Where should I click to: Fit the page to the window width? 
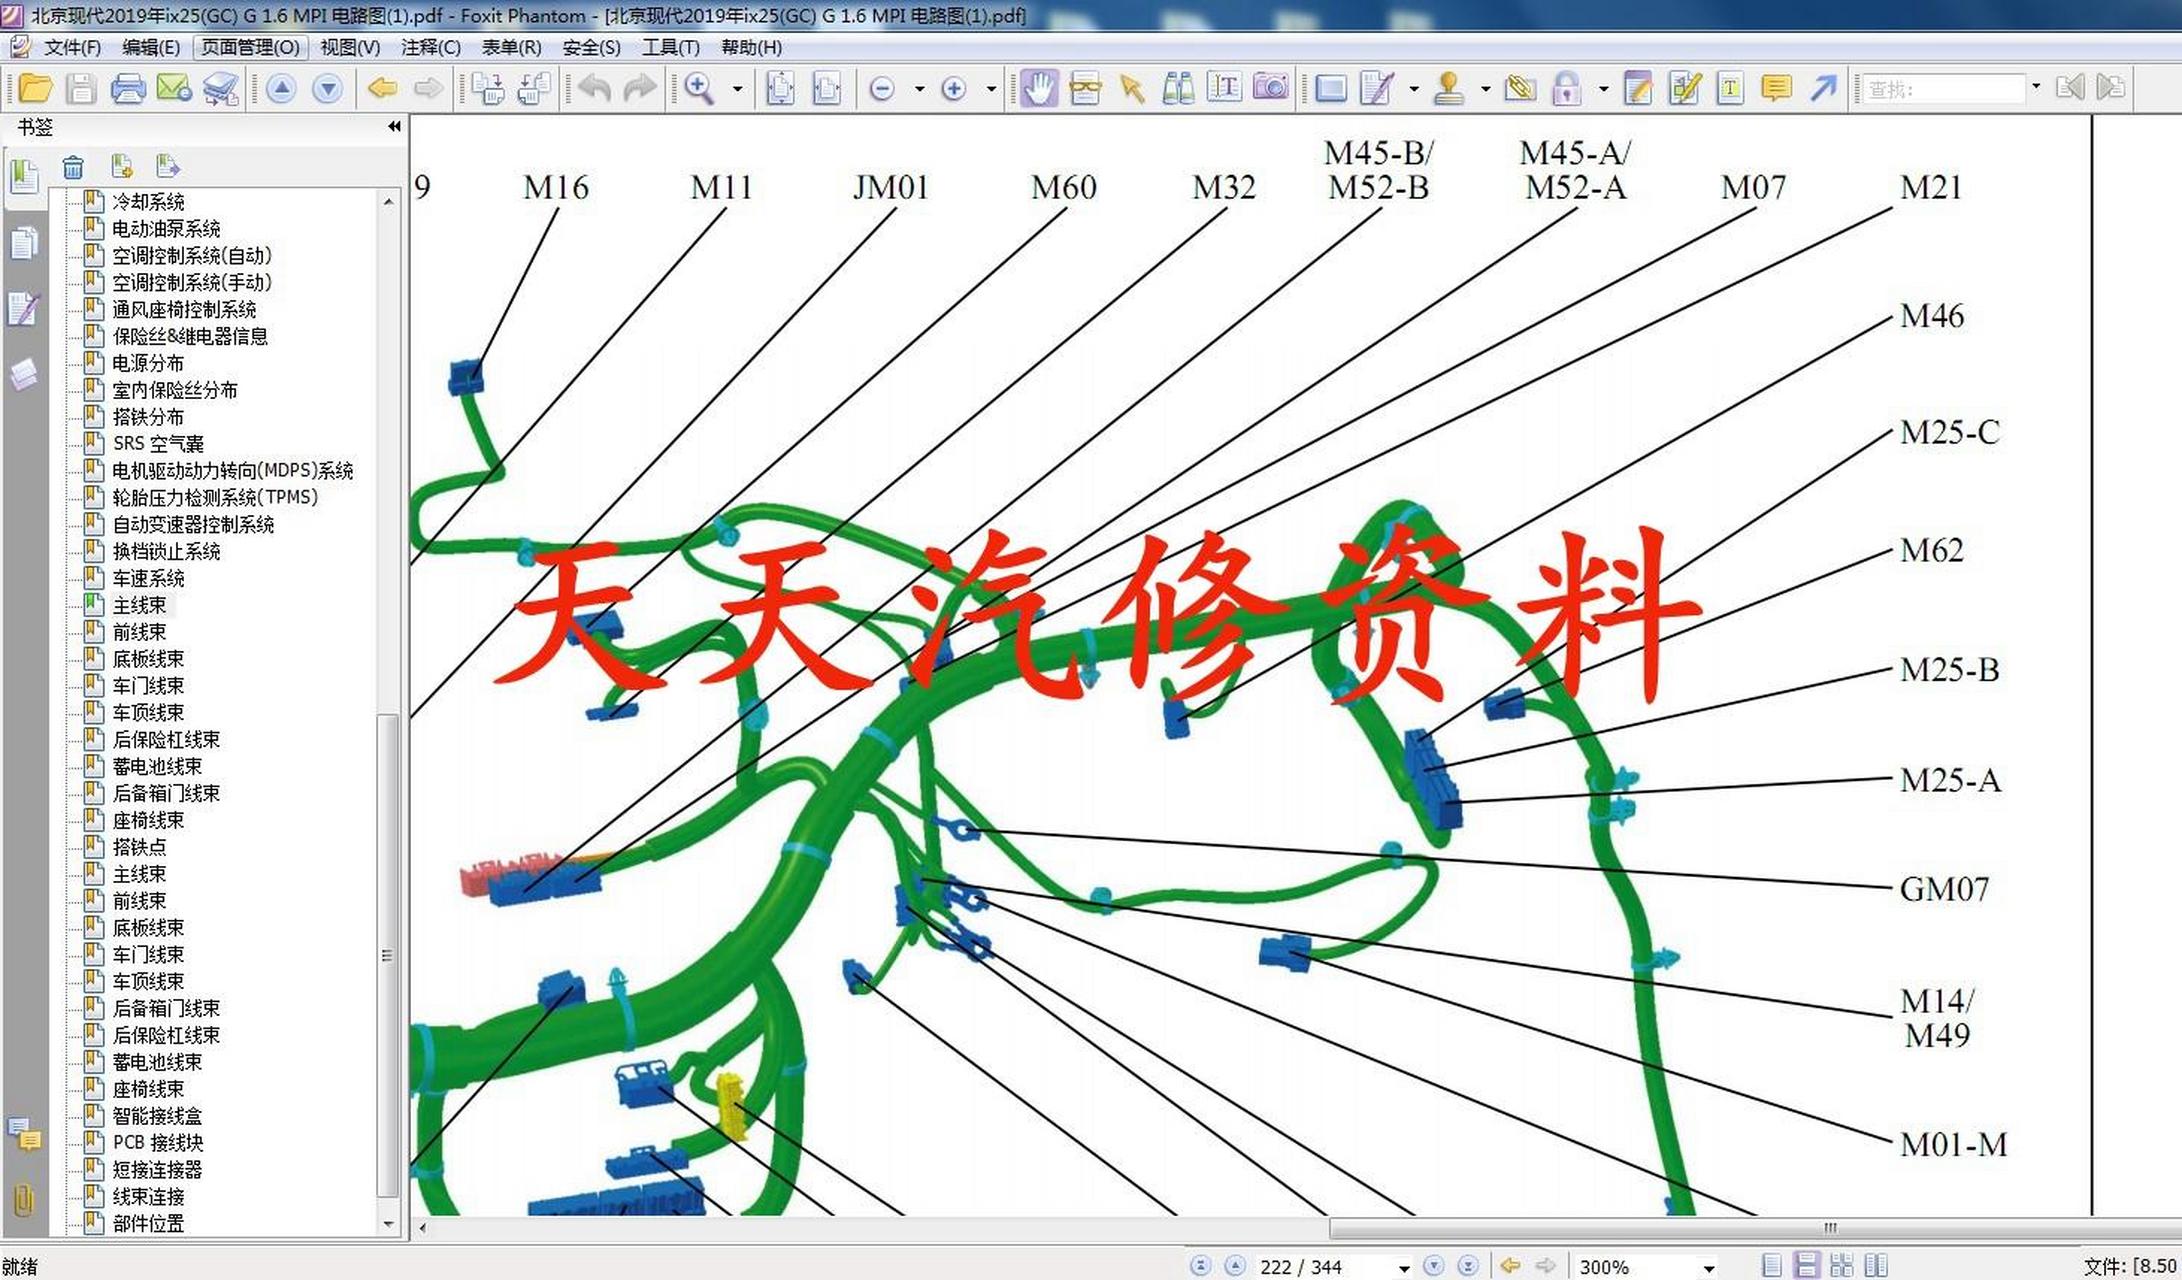point(827,89)
